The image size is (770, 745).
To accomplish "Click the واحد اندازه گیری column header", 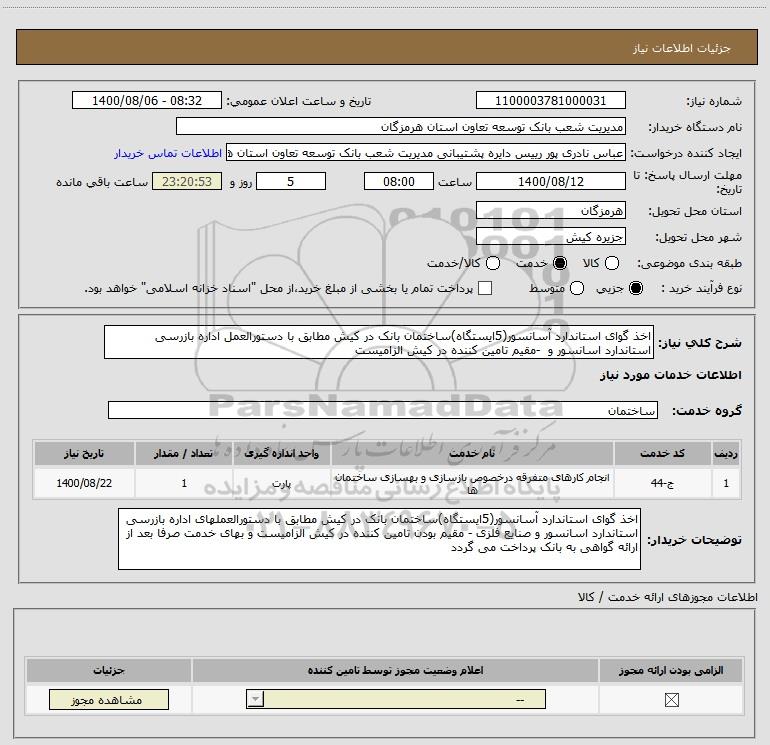I will pyautogui.click(x=281, y=453).
